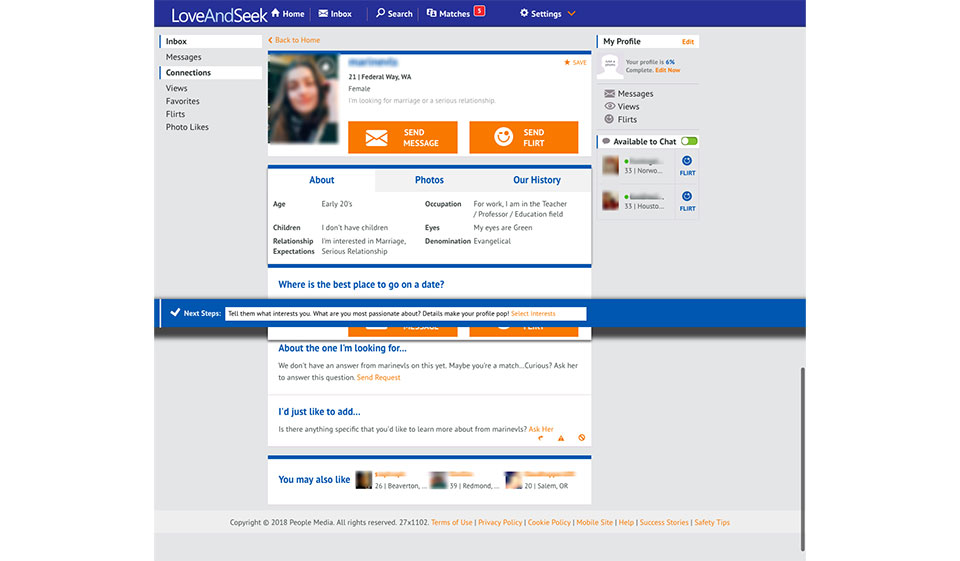Click the blurred main profile photo
The width and height of the screenshot is (960, 561).
click(x=303, y=99)
